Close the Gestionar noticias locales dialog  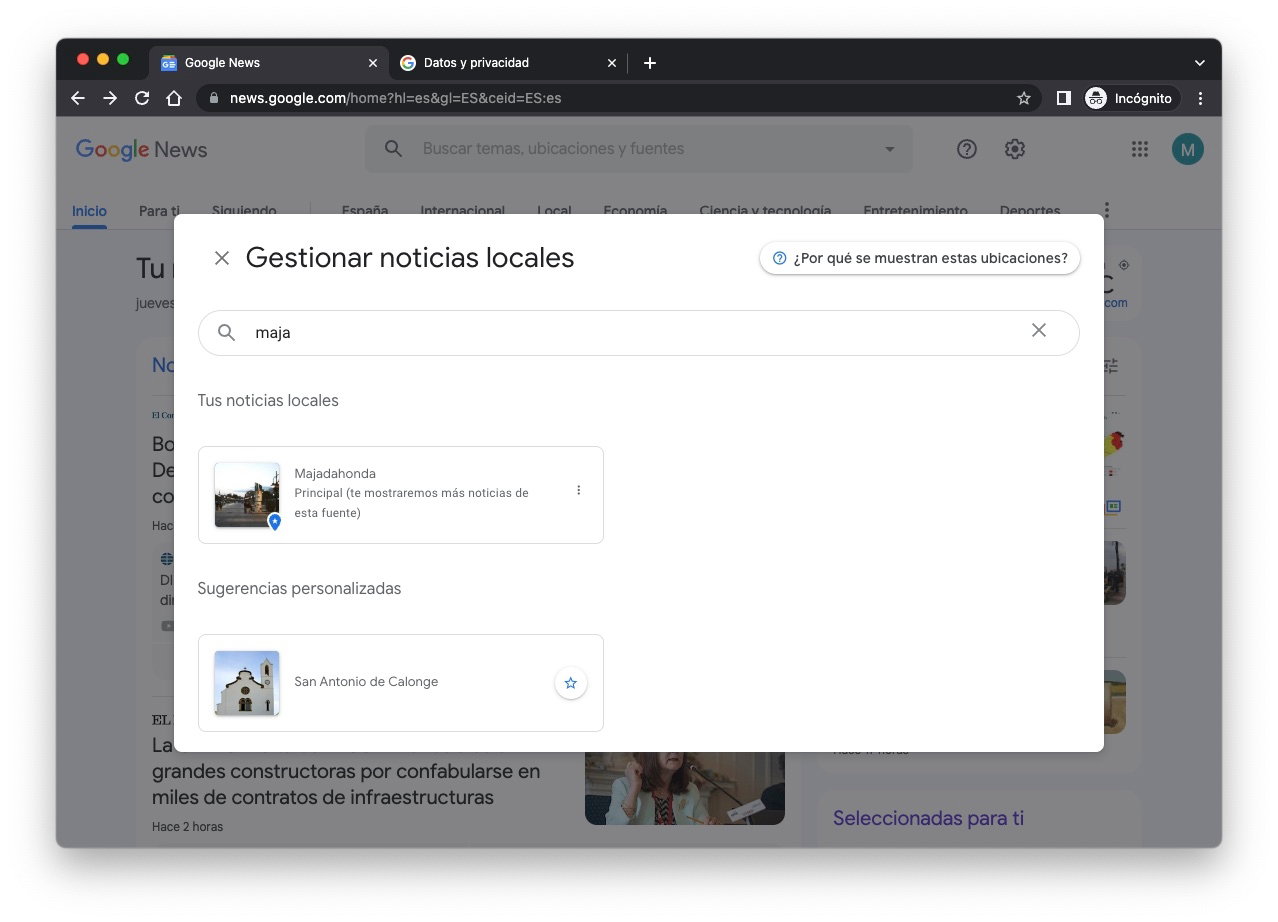(221, 257)
